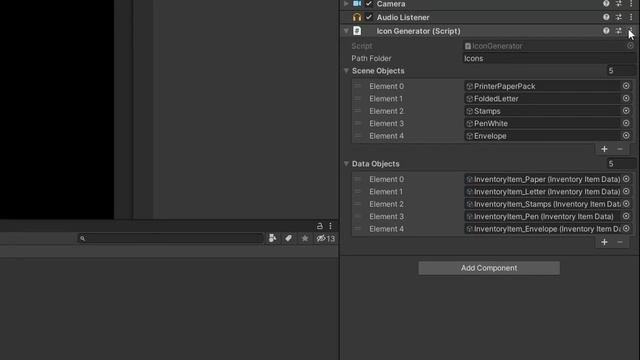
Task: Toggle hidden packages visibility showing 13
Action: [x=326, y=238]
